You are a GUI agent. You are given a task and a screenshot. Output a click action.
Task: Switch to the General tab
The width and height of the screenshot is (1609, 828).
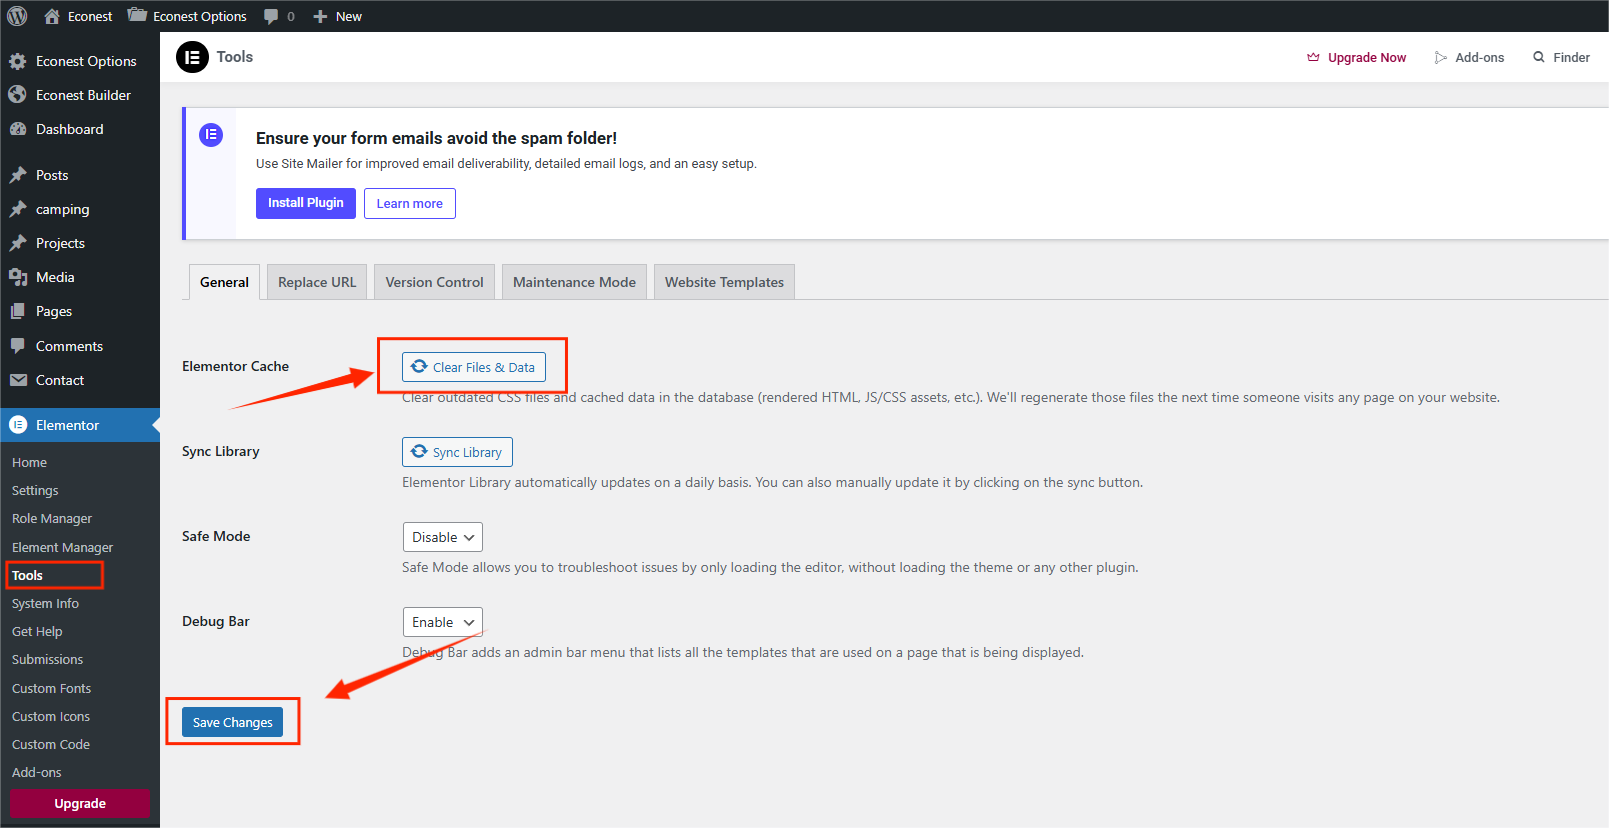click(224, 282)
